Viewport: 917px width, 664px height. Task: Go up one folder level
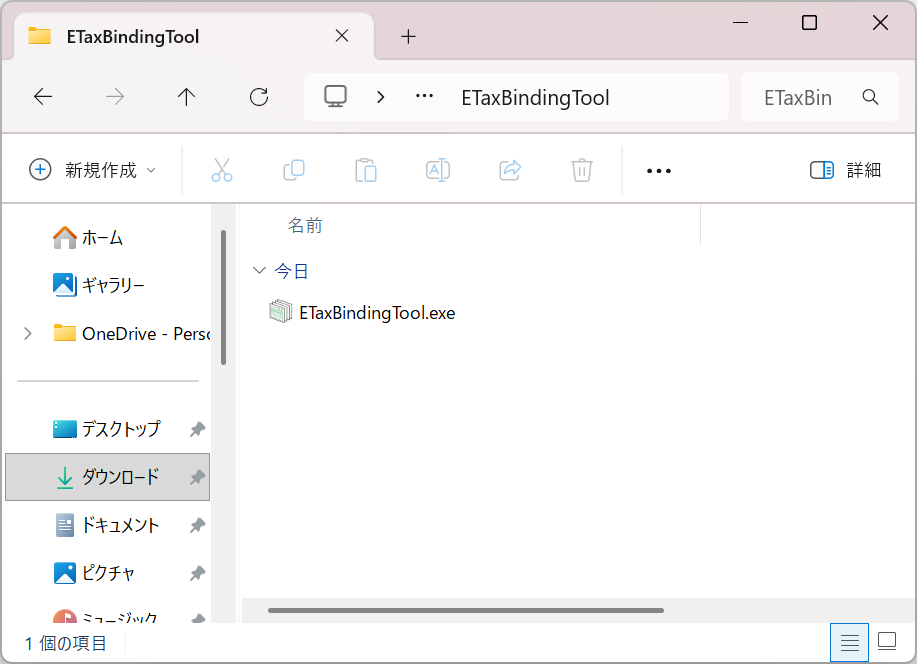(186, 97)
